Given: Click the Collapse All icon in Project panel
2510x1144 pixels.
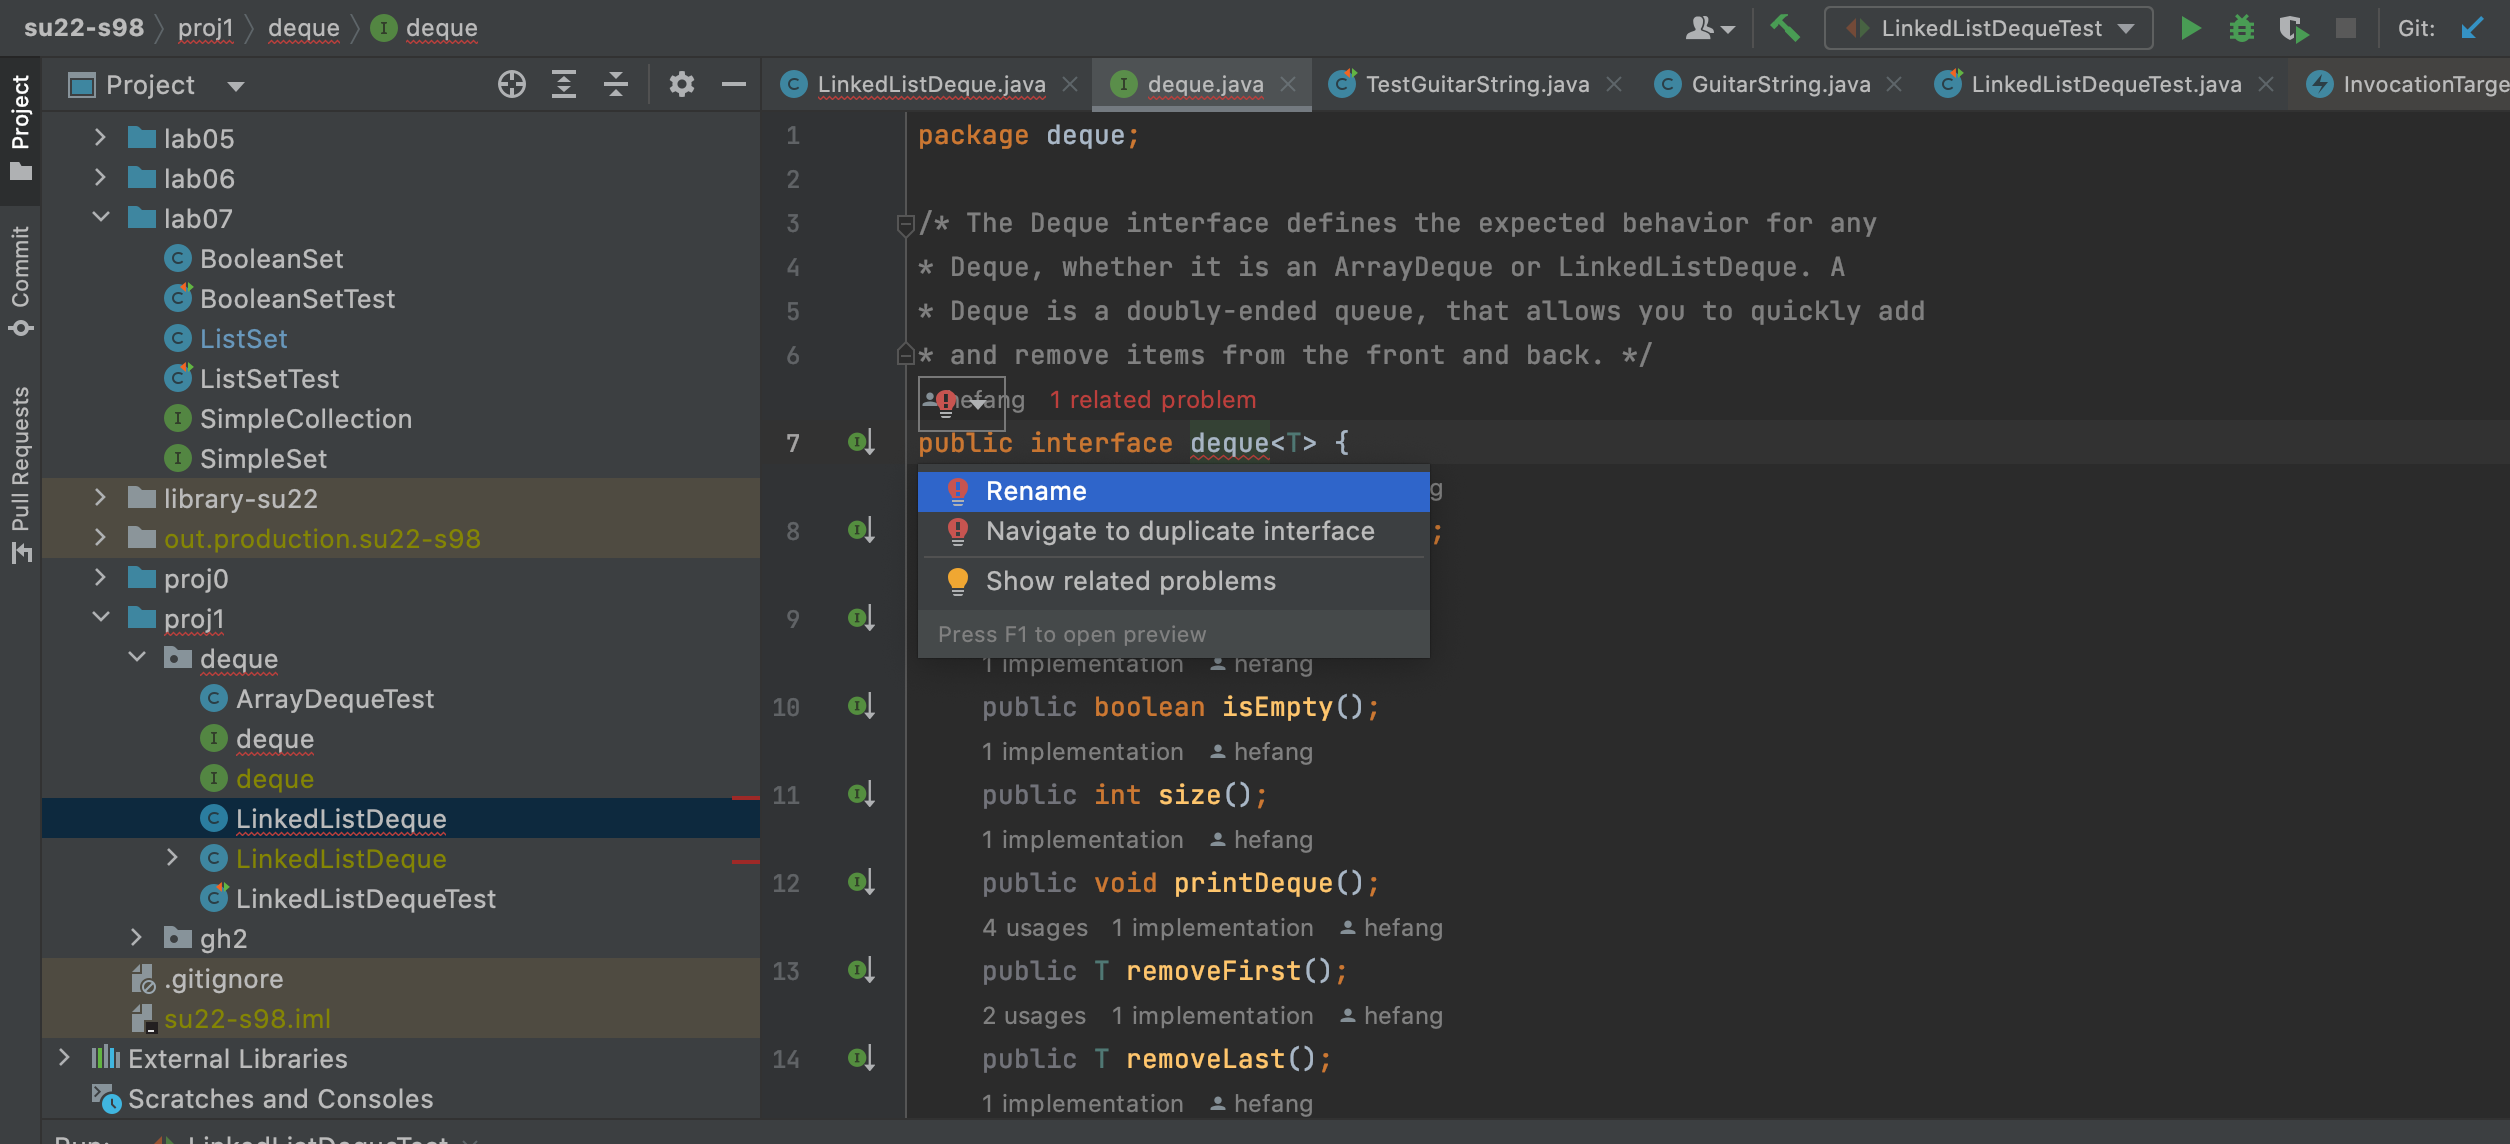Looking at the screenshot, I should click(x=616, y=85).
